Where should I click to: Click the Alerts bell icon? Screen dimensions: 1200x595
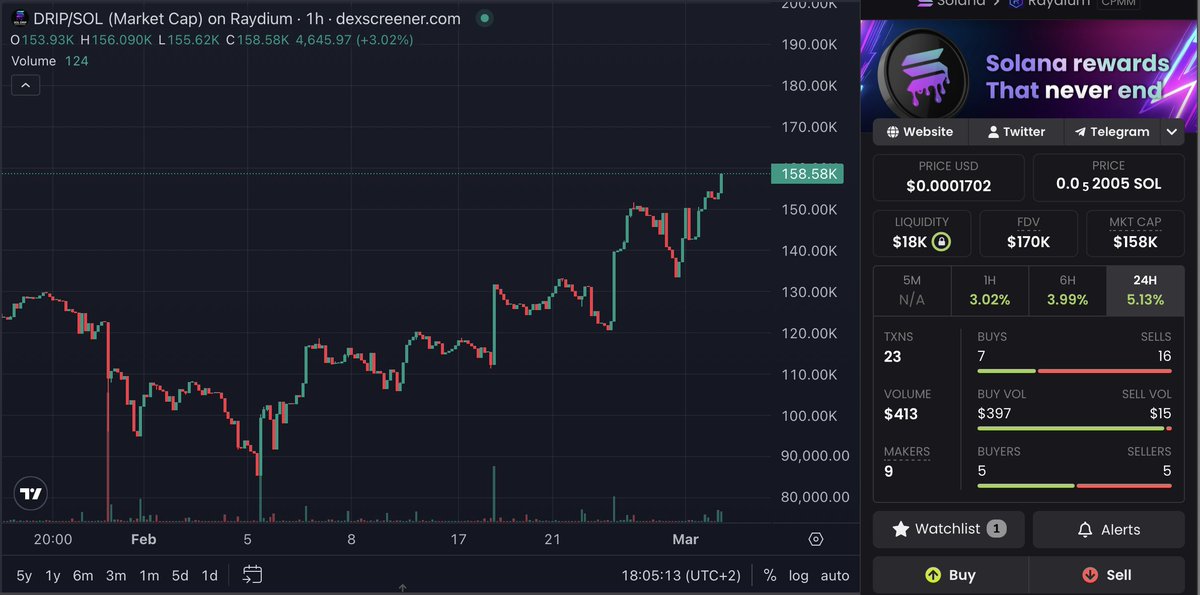tap(1083, 529)
